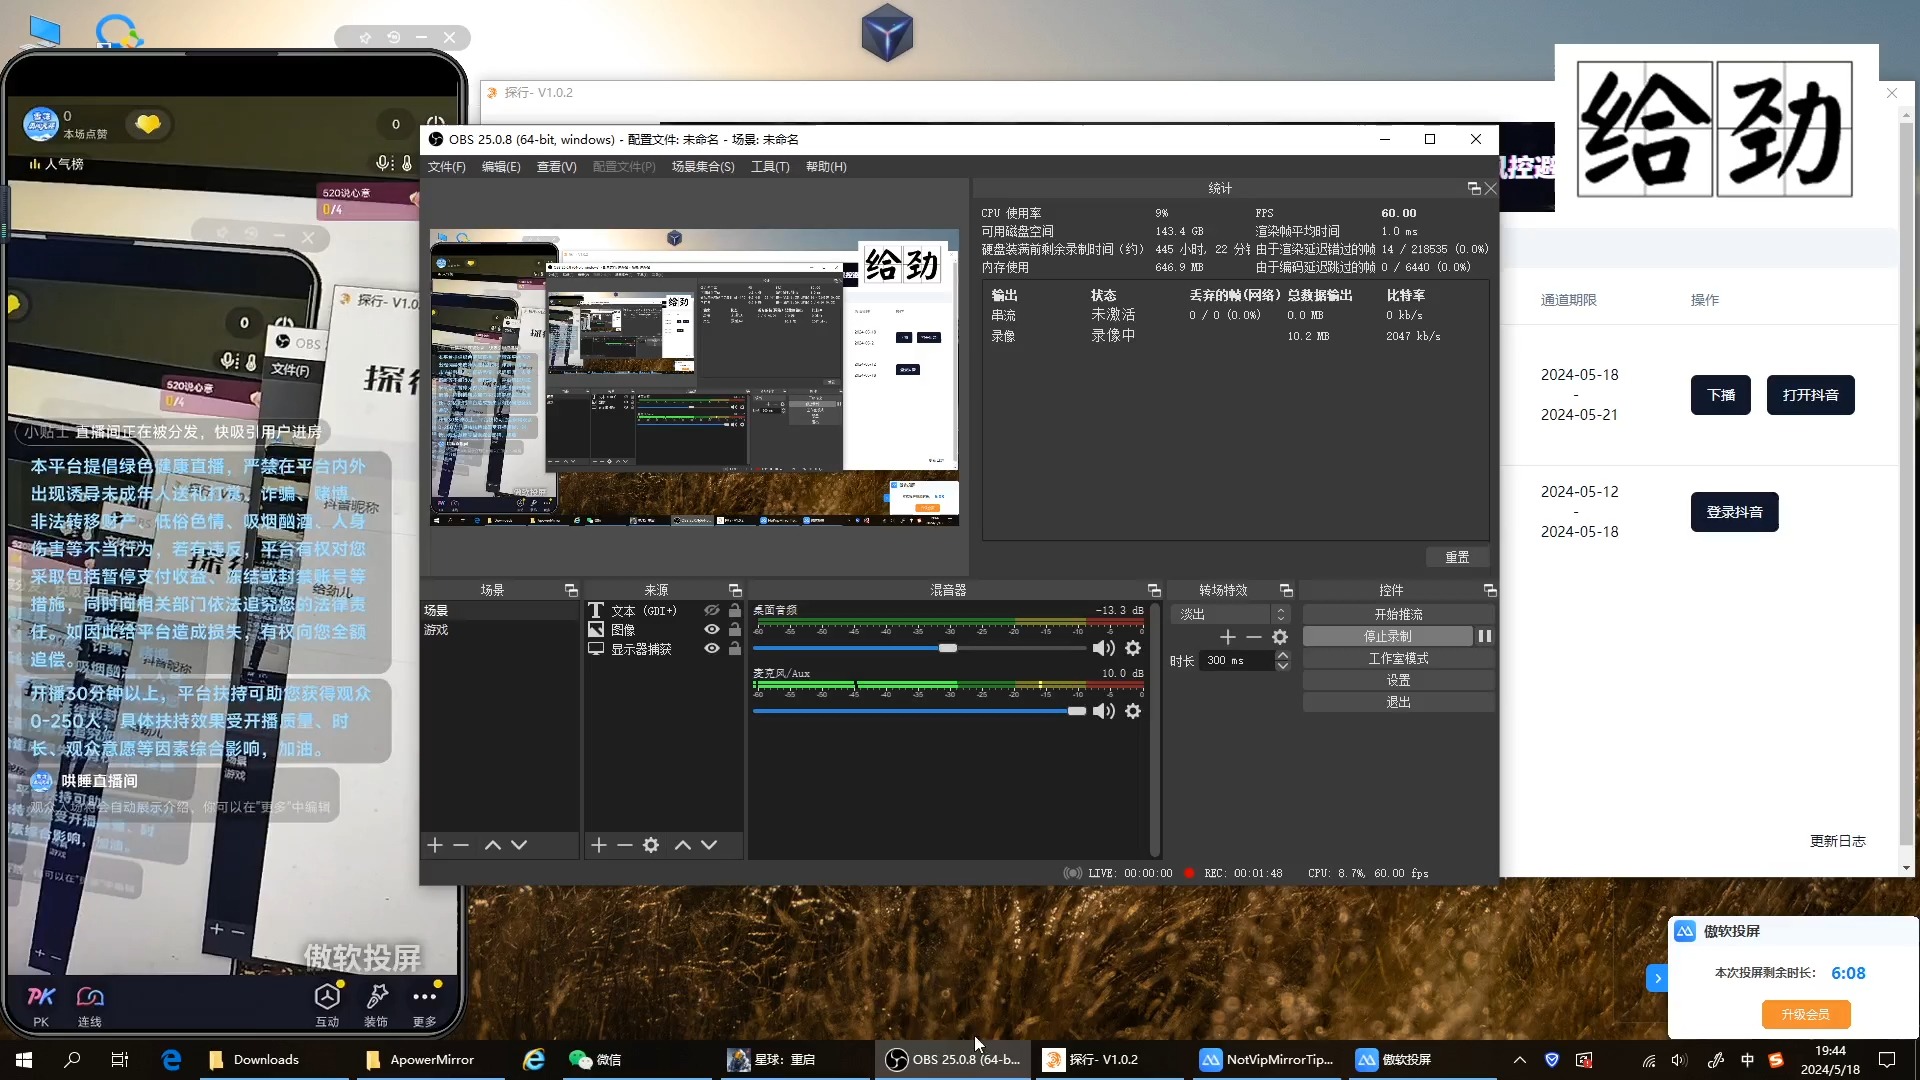Click the audio mixer settings gear icon

[1131, 647]
